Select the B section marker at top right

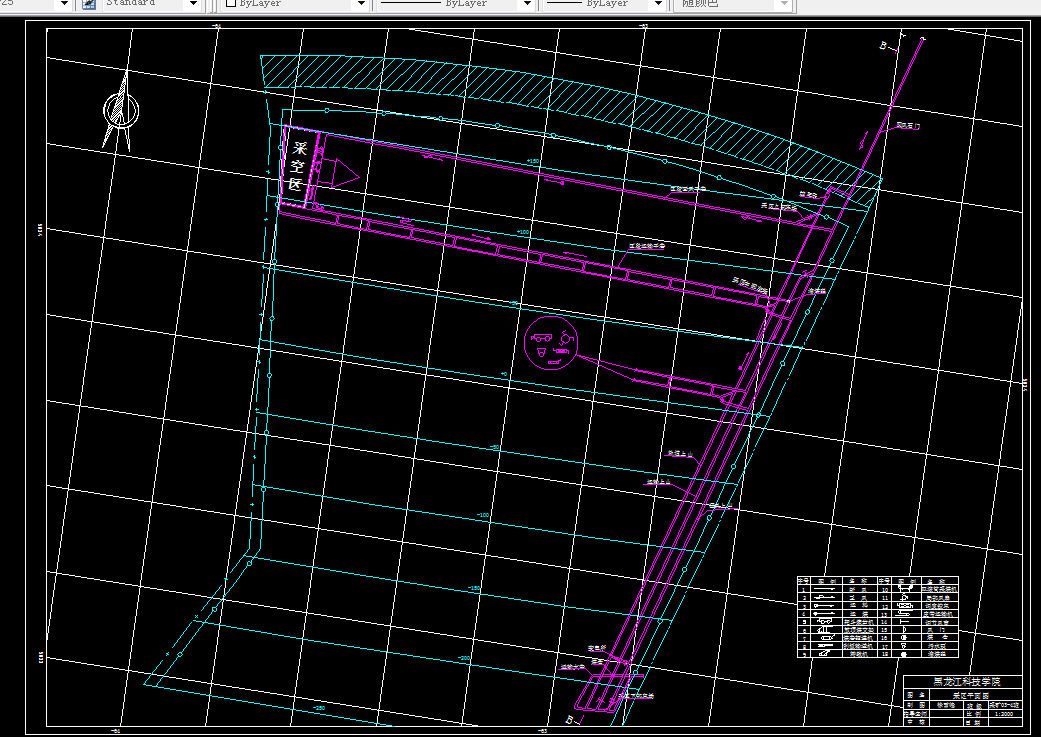point(884,46)
